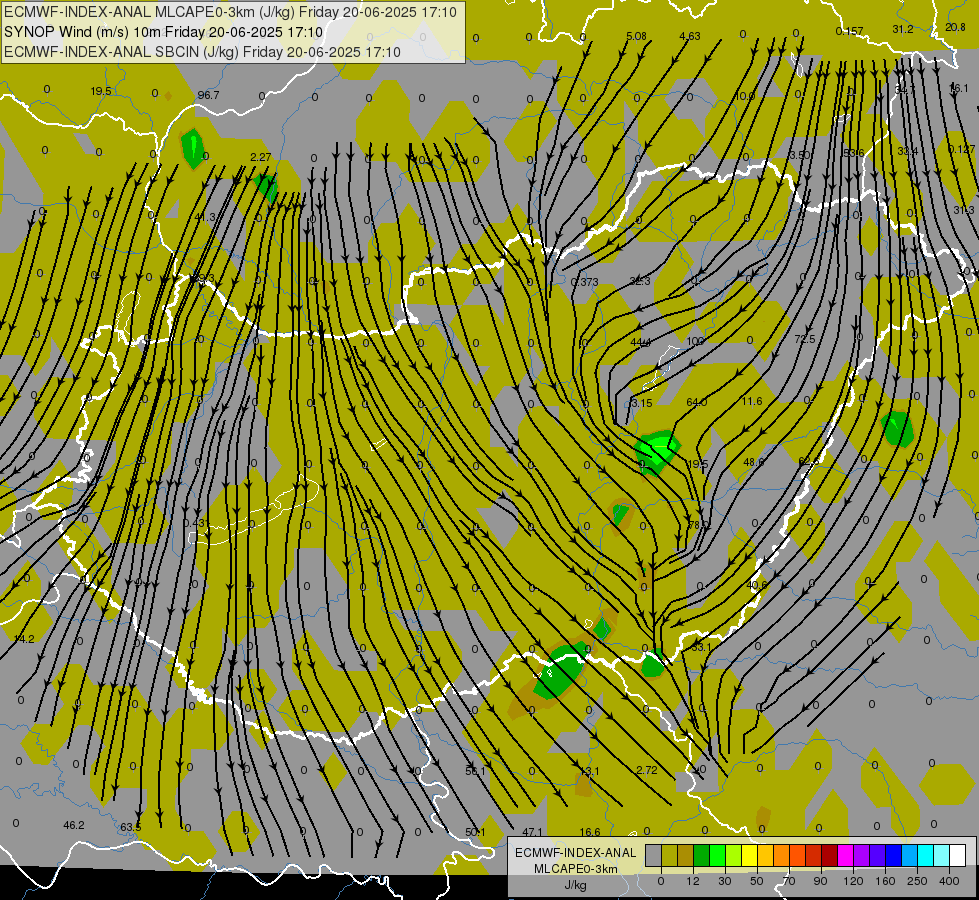Click the legend tick label 90
Image resolution: width=979 pixels, height=900 pixels.
[820, 881]
